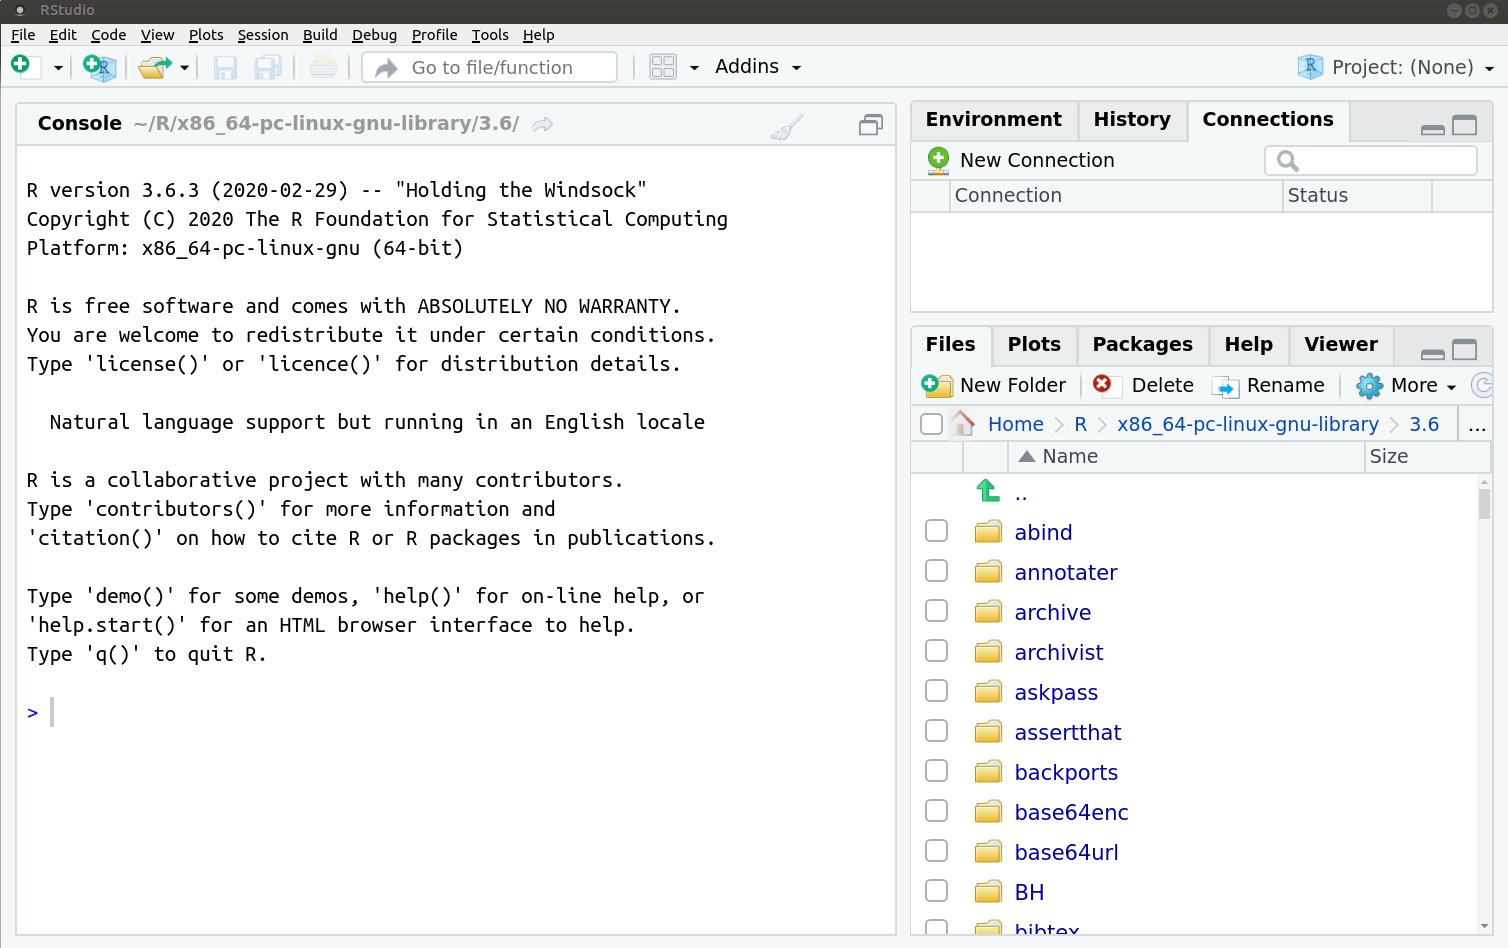Open the Session menu
The width and height of the screenshot is (1508, 948).
pos(263,35)
